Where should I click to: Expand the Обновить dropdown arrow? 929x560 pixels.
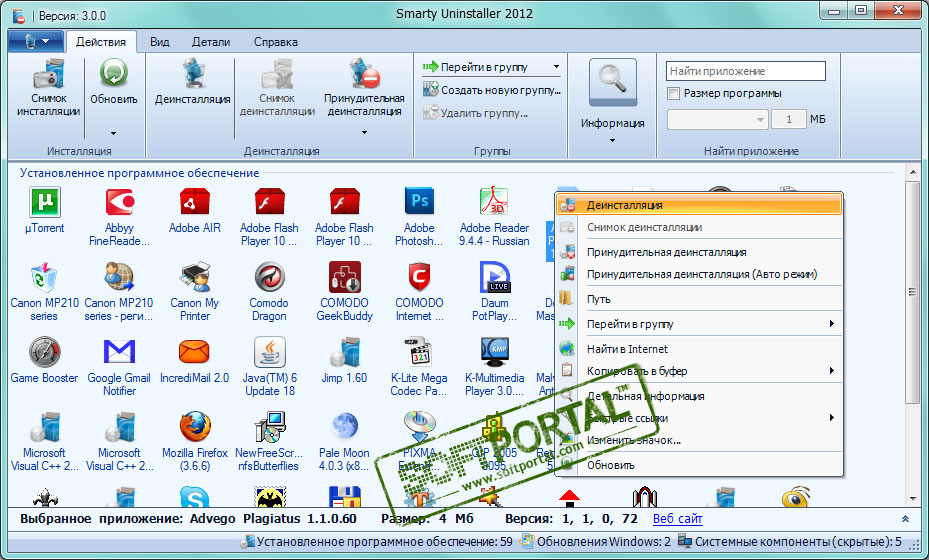pos(113,133)
